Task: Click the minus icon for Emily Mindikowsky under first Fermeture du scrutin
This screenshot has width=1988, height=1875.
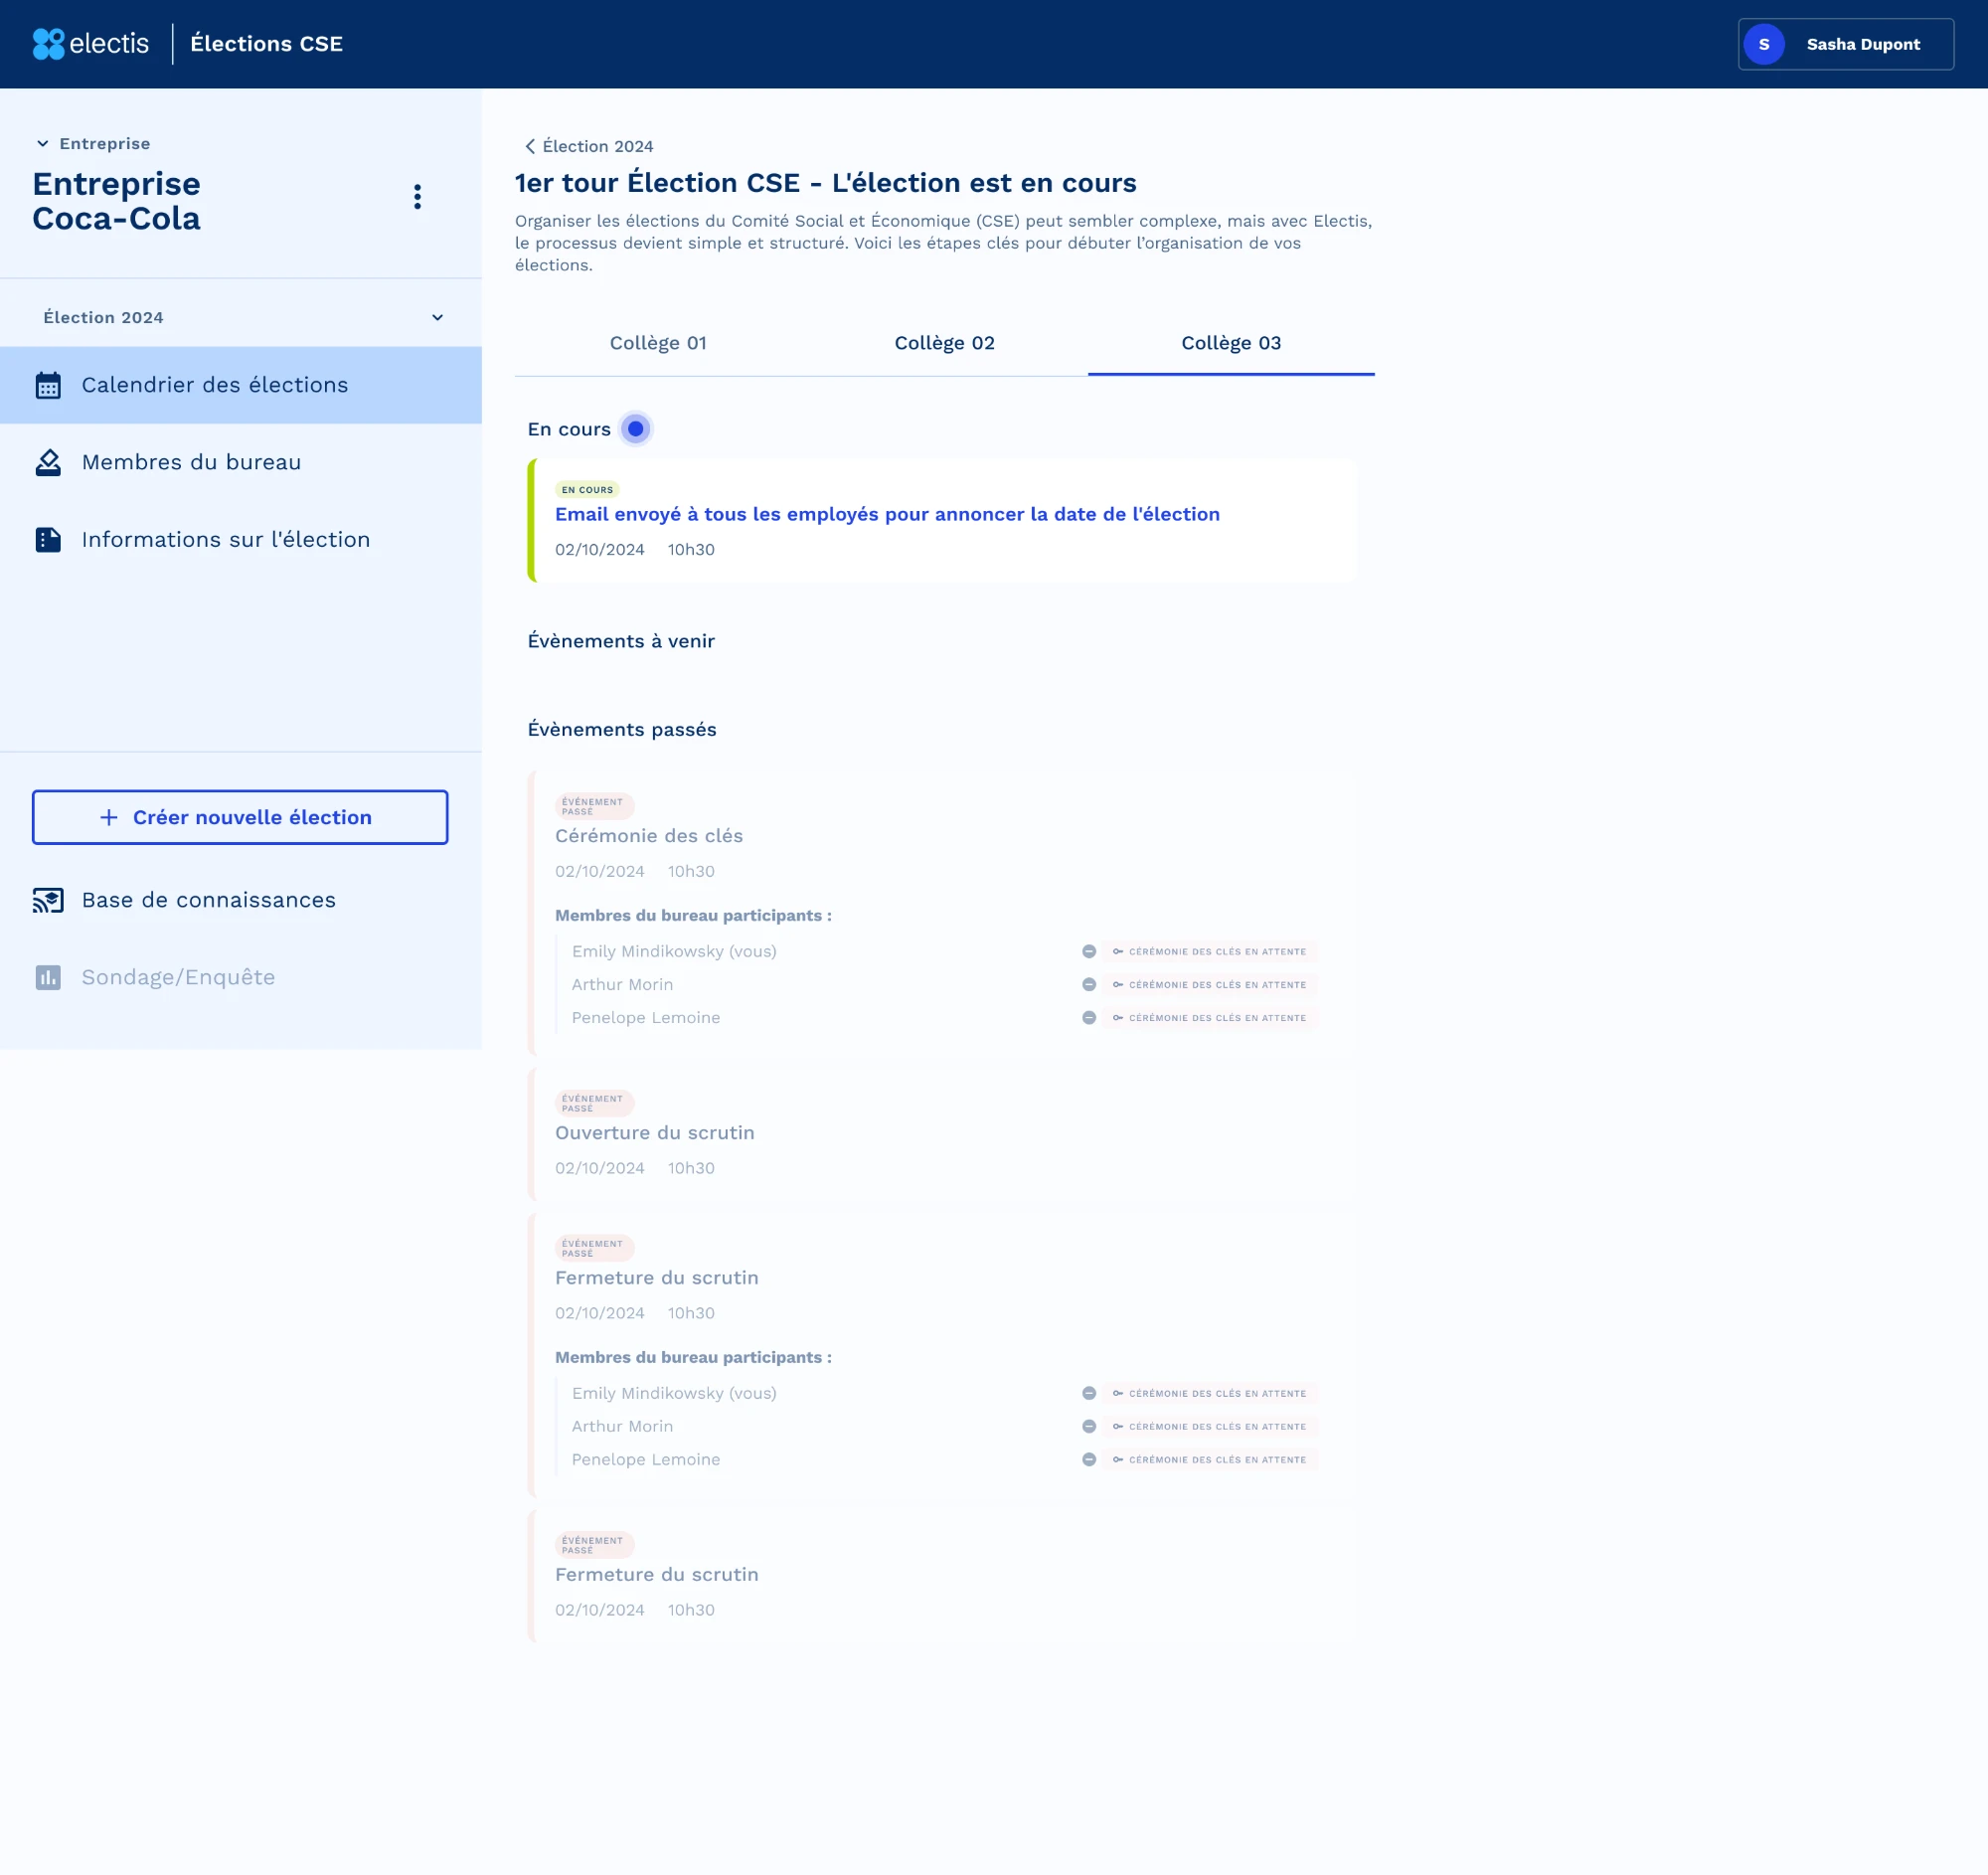Action: (1089, 1393)
